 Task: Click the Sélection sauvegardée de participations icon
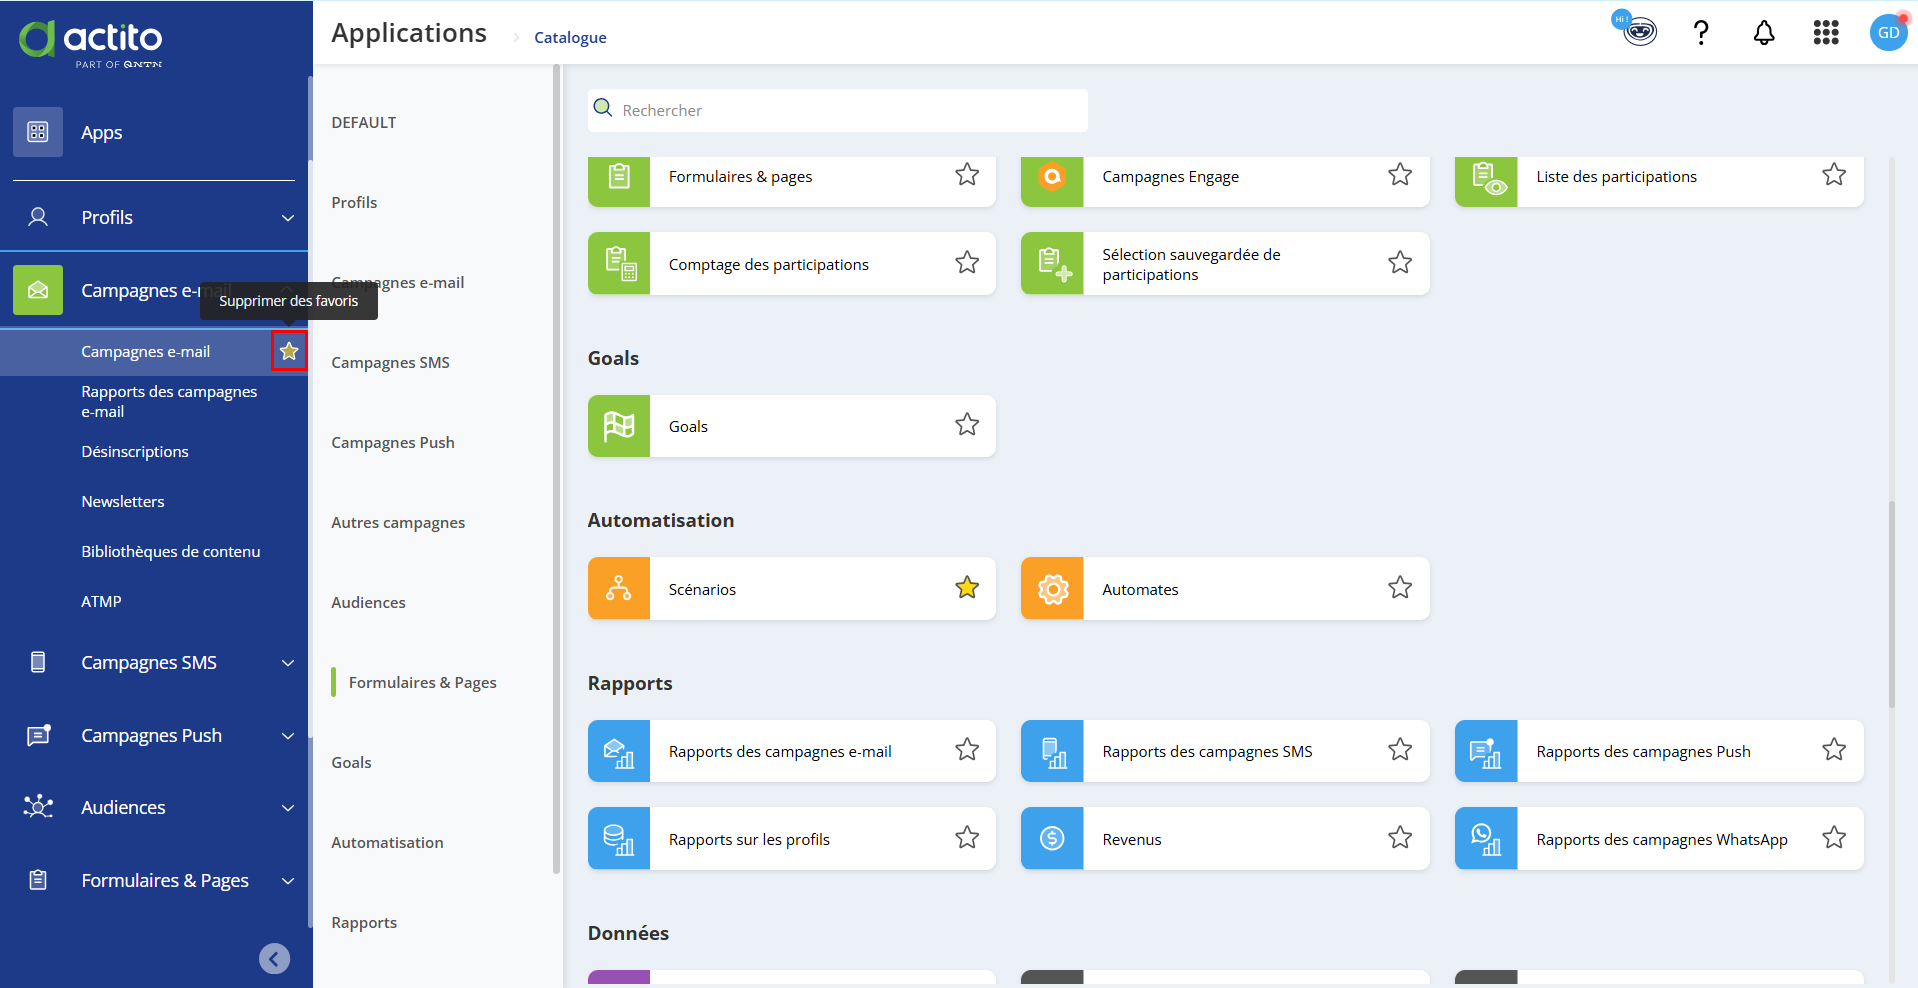coord(1052,264)
